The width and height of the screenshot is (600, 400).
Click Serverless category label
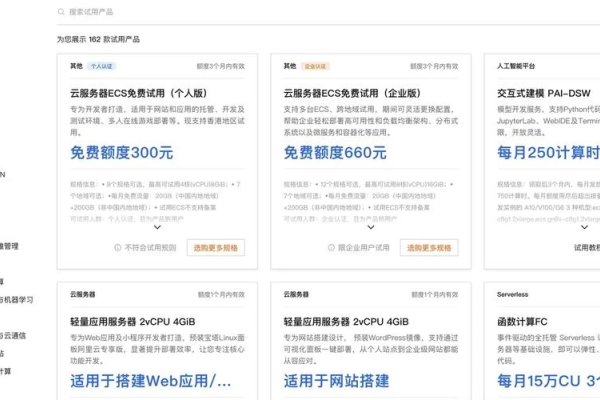pos(512,294)
